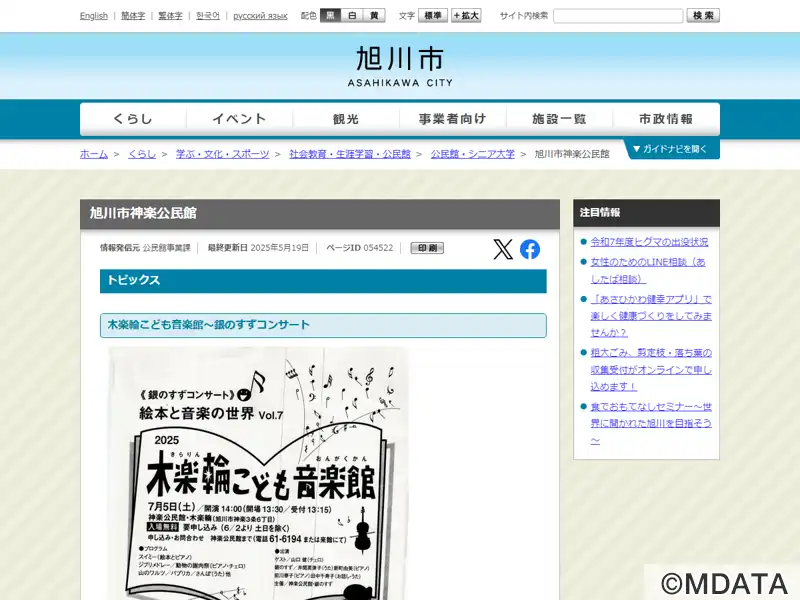Viewport: 800px width, 600px height.
Task: Click the ページID 054522 text
Action: pos(360,248)
